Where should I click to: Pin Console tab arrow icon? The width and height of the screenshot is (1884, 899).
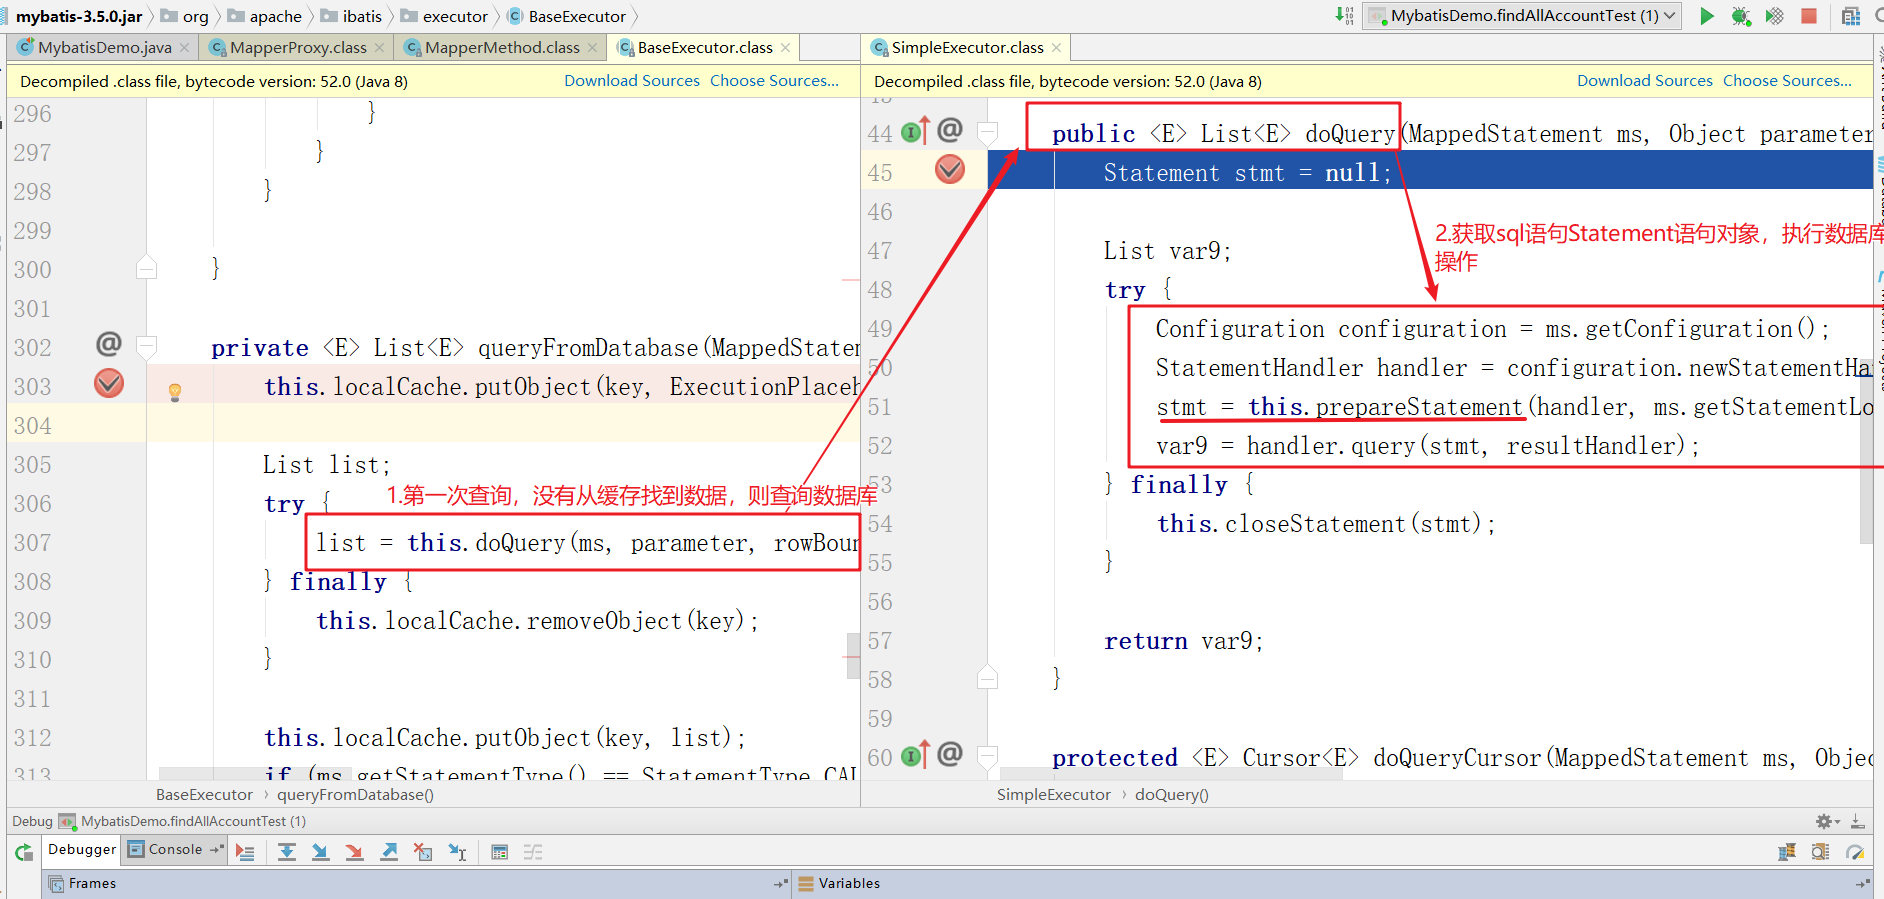pos(216,849)
